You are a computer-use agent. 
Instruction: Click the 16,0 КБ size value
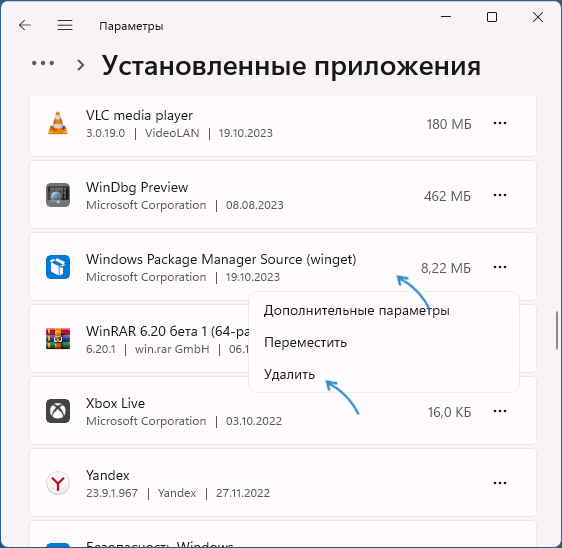click(449, 413)
